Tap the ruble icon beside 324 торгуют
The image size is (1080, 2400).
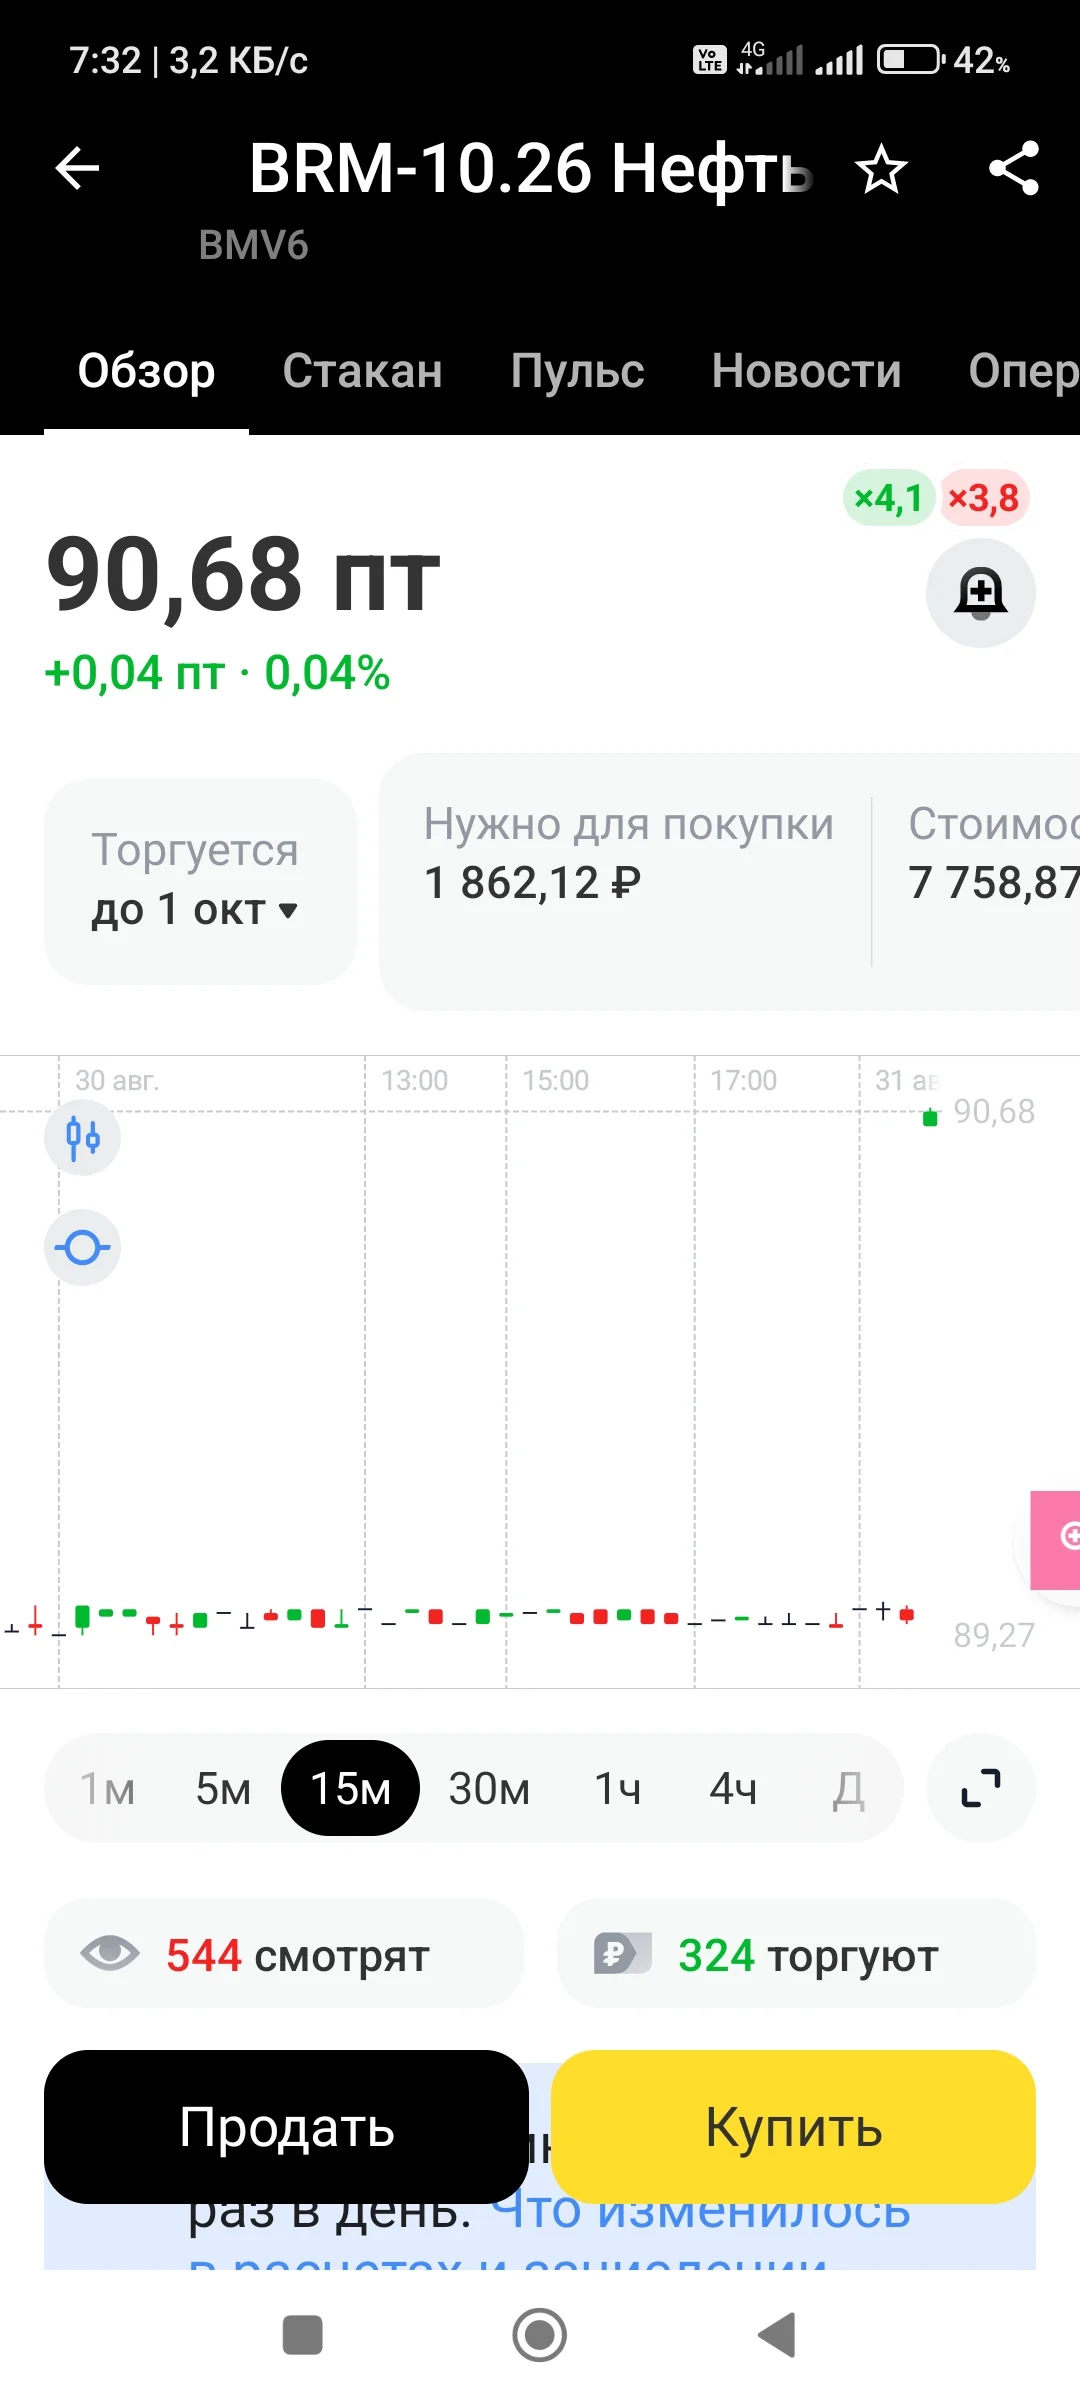[622, 1952]
